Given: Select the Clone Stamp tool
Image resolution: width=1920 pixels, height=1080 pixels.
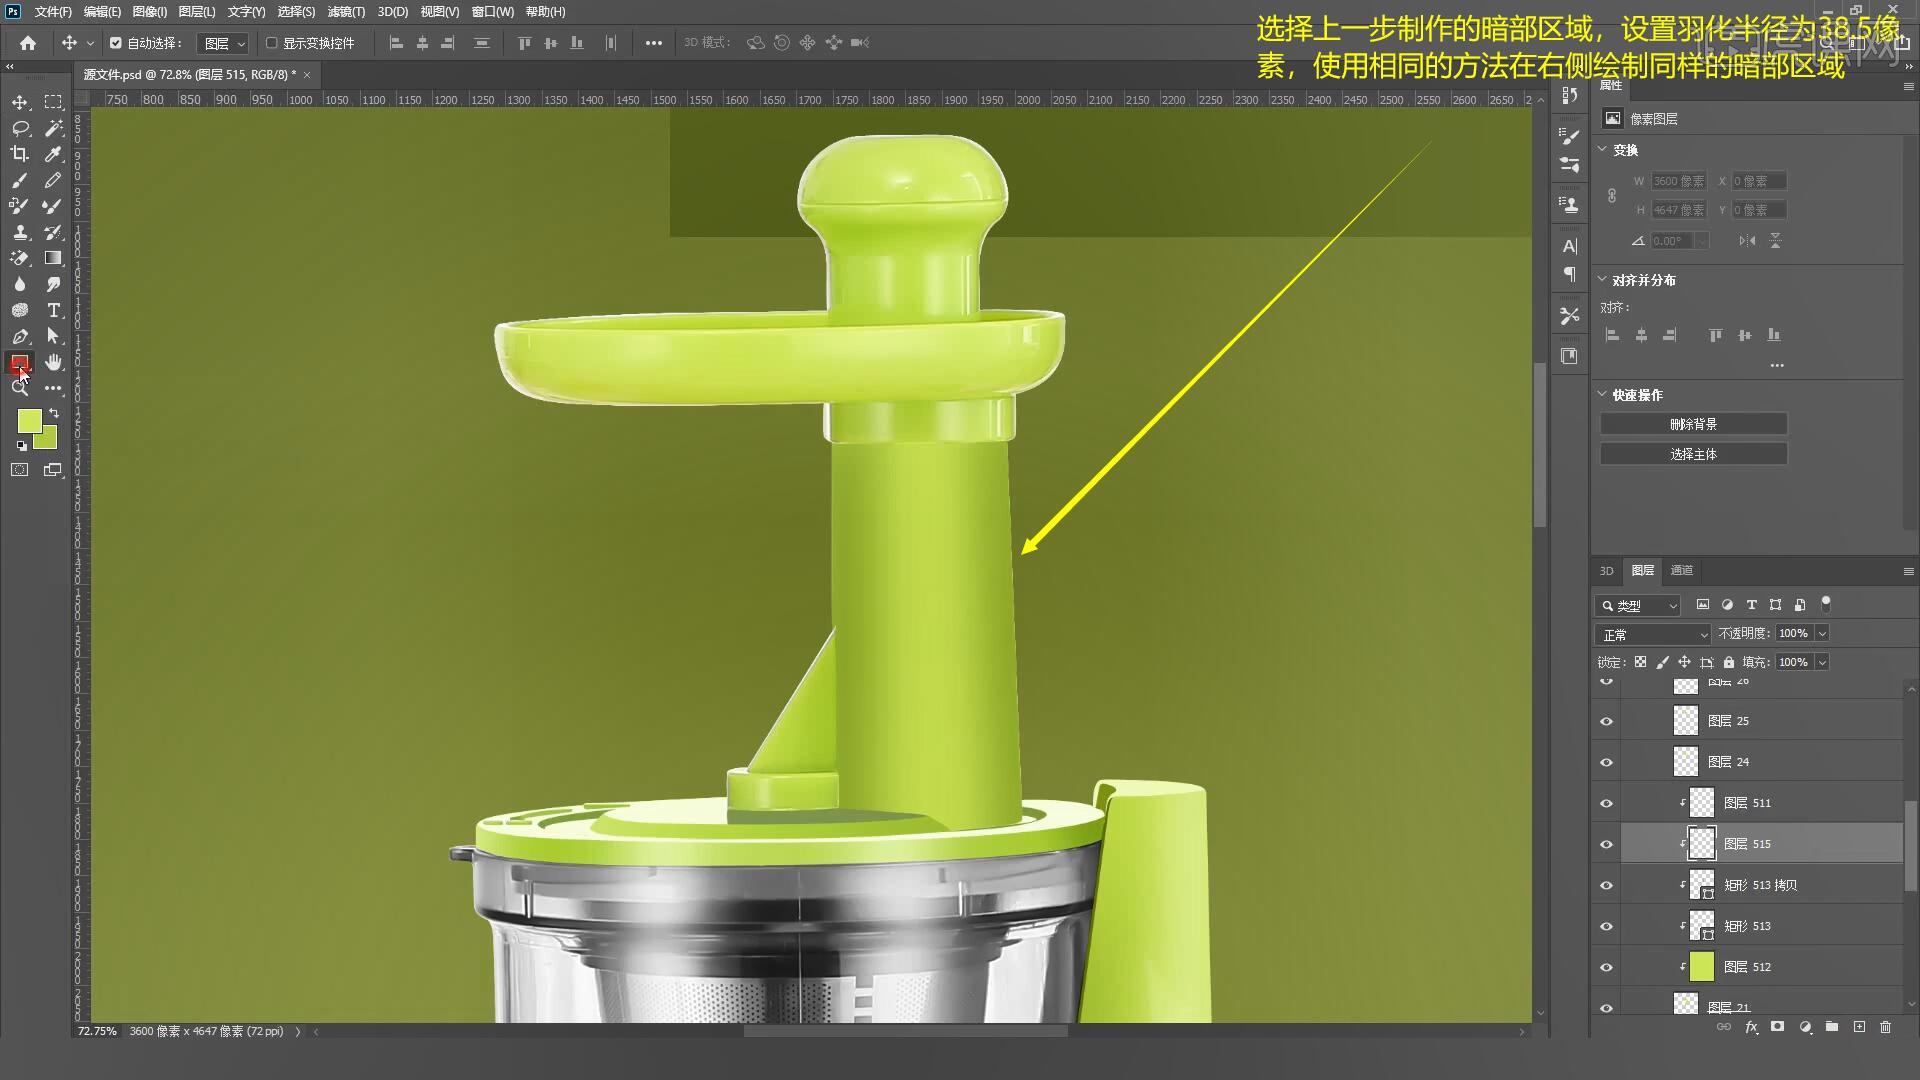Looking at the screenshot, I should tap(19, 232).
